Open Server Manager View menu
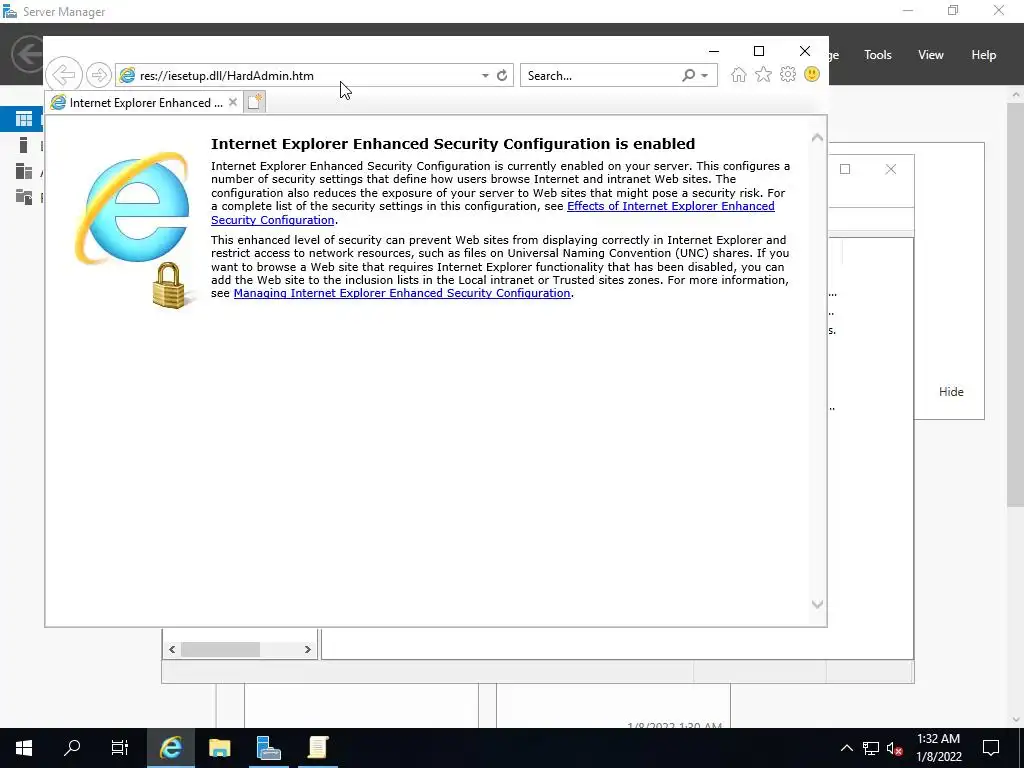1024x768 pixels. click(x=931, y=55)
